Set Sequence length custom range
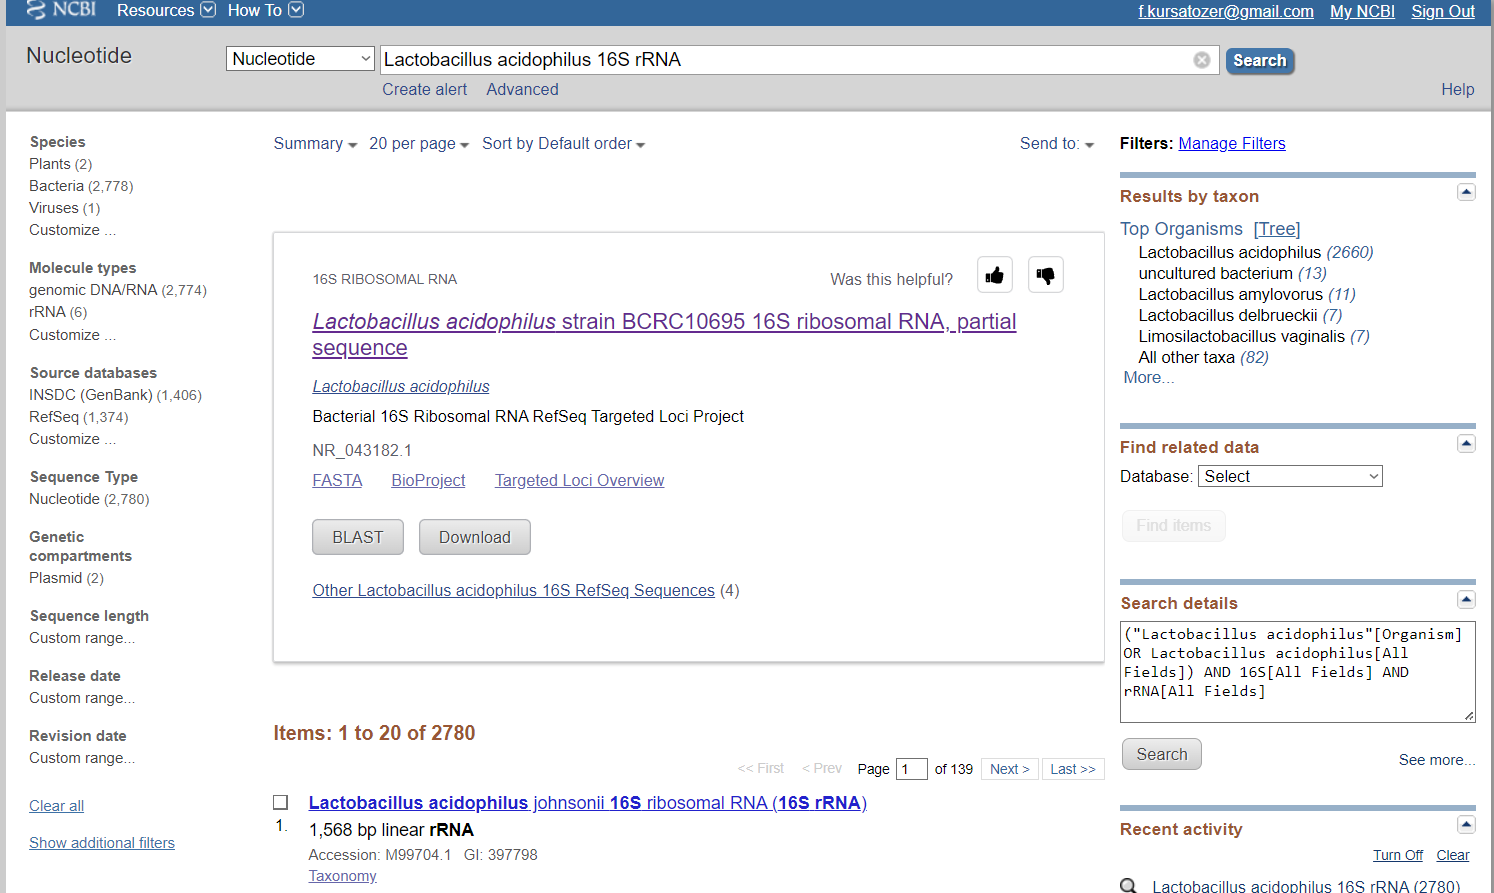This screenshot has height=893, width=1494. click(82, 638)
